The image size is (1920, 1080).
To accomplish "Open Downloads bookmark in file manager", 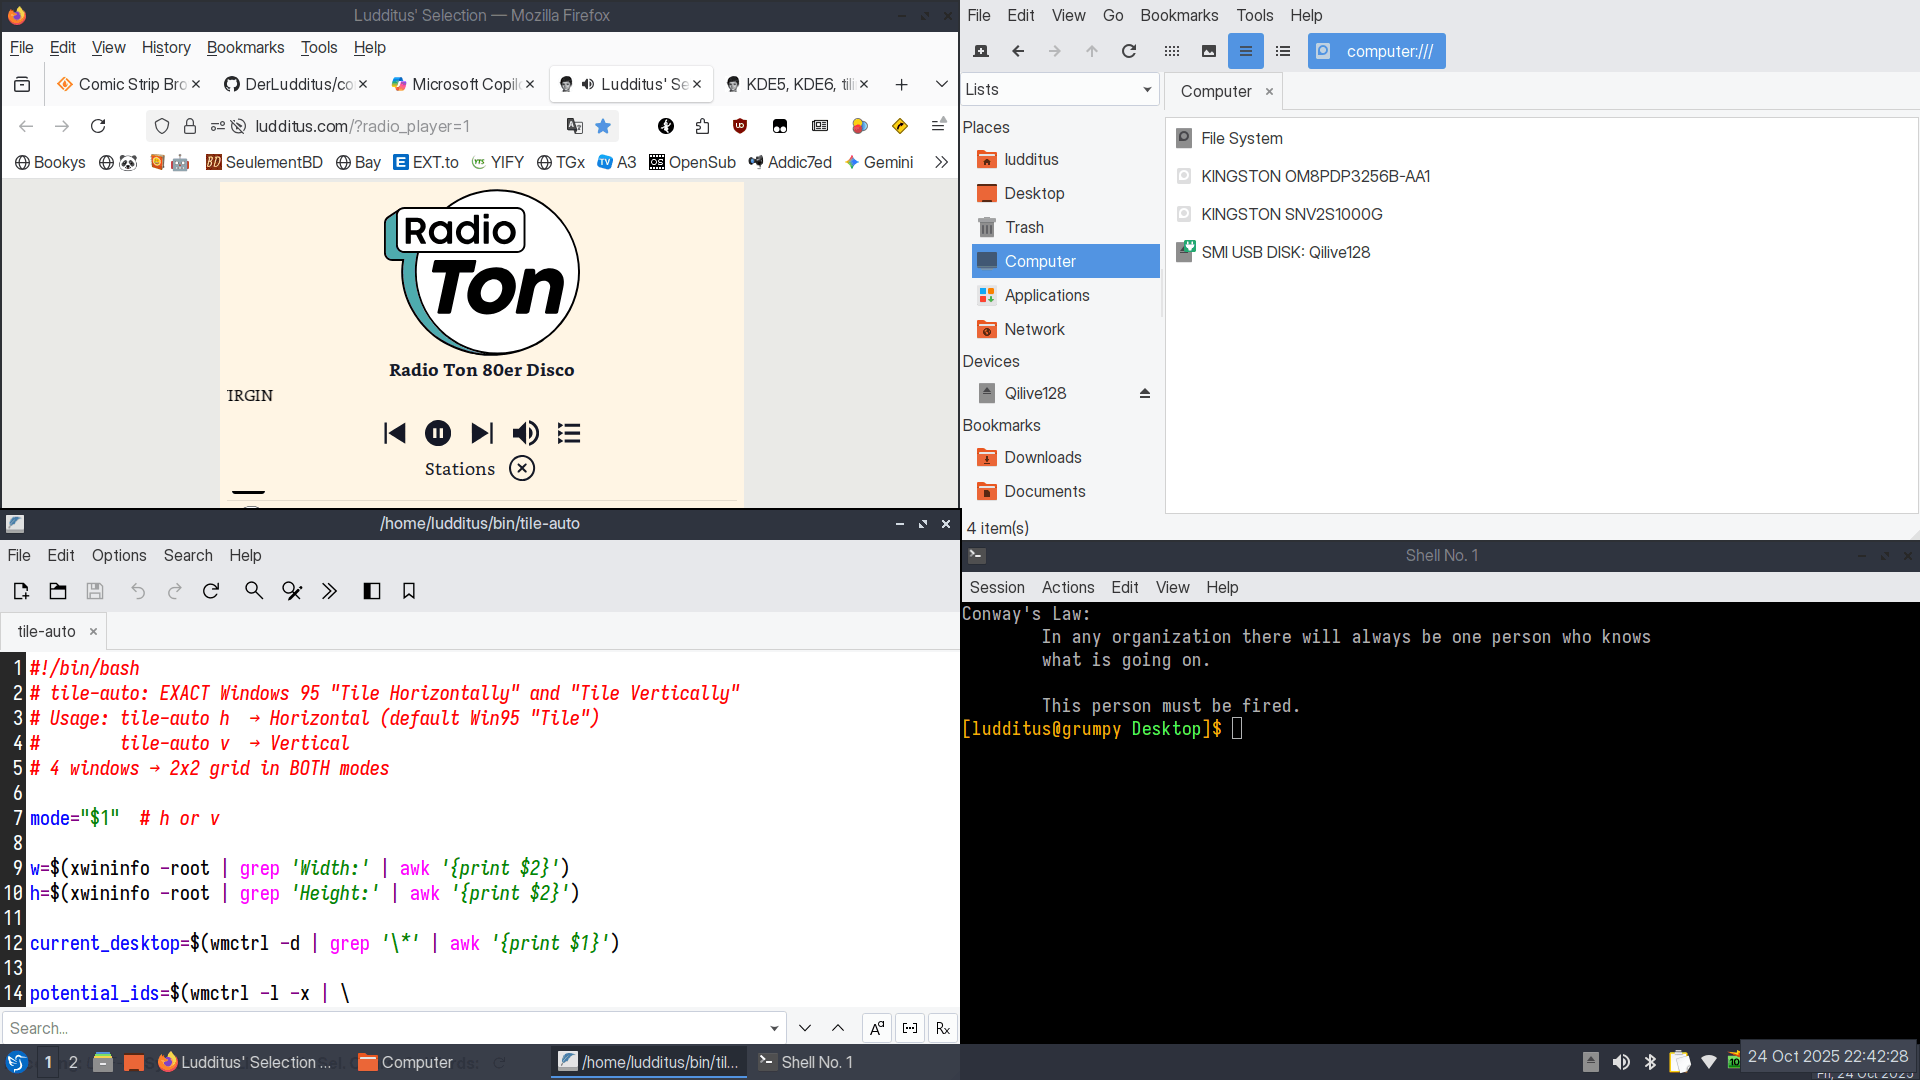I will click(1042, 457).
